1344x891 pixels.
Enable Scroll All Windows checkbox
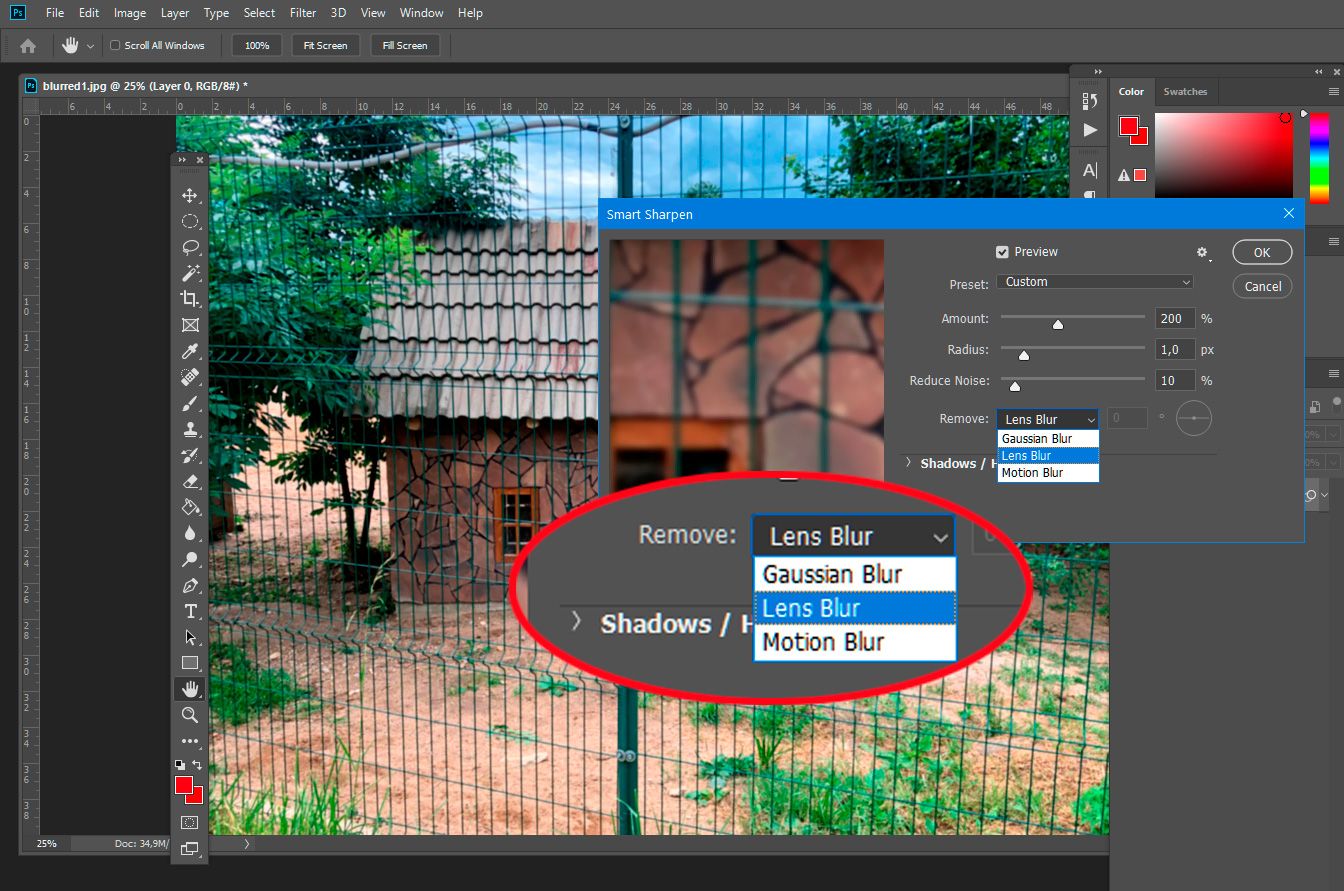click(x=115, y=46)
